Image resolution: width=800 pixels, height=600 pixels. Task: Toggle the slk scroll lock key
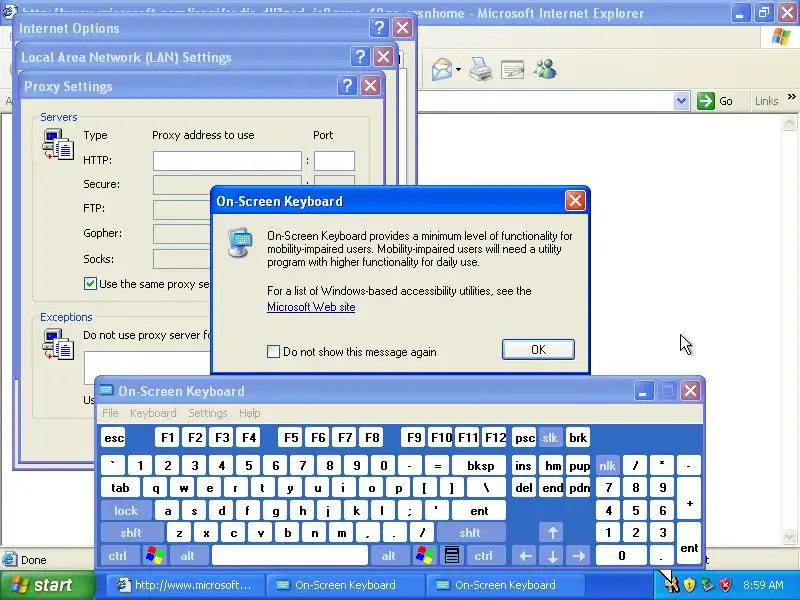click(x=550, y=437)
